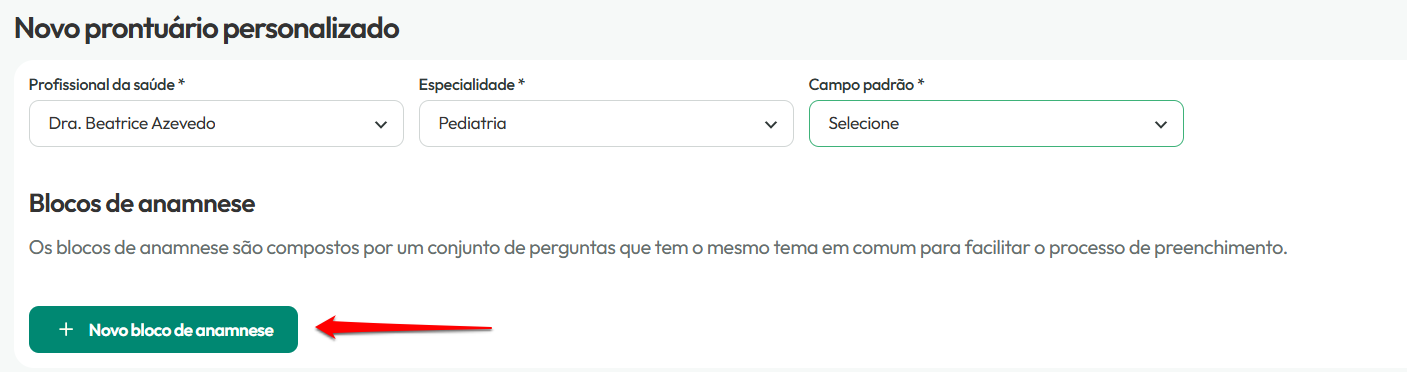Click the chevron arrow in Especialidade field
Screen dimensions: 1407x372
(771, 125)
